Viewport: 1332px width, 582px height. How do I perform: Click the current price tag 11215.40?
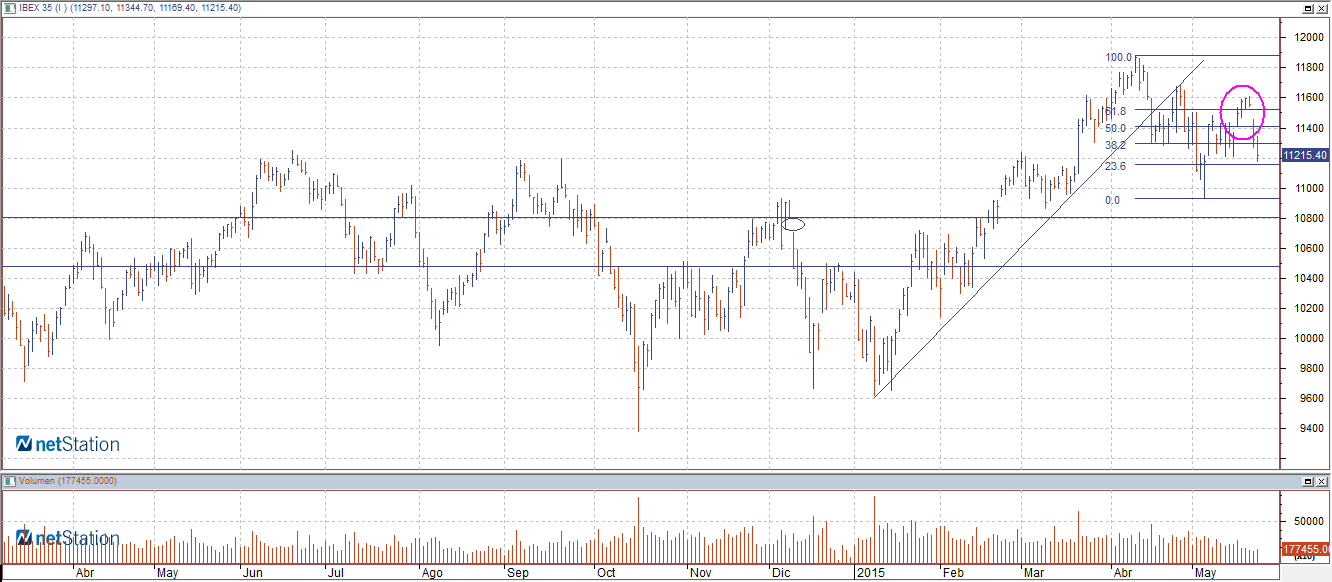click(1305, 156)
